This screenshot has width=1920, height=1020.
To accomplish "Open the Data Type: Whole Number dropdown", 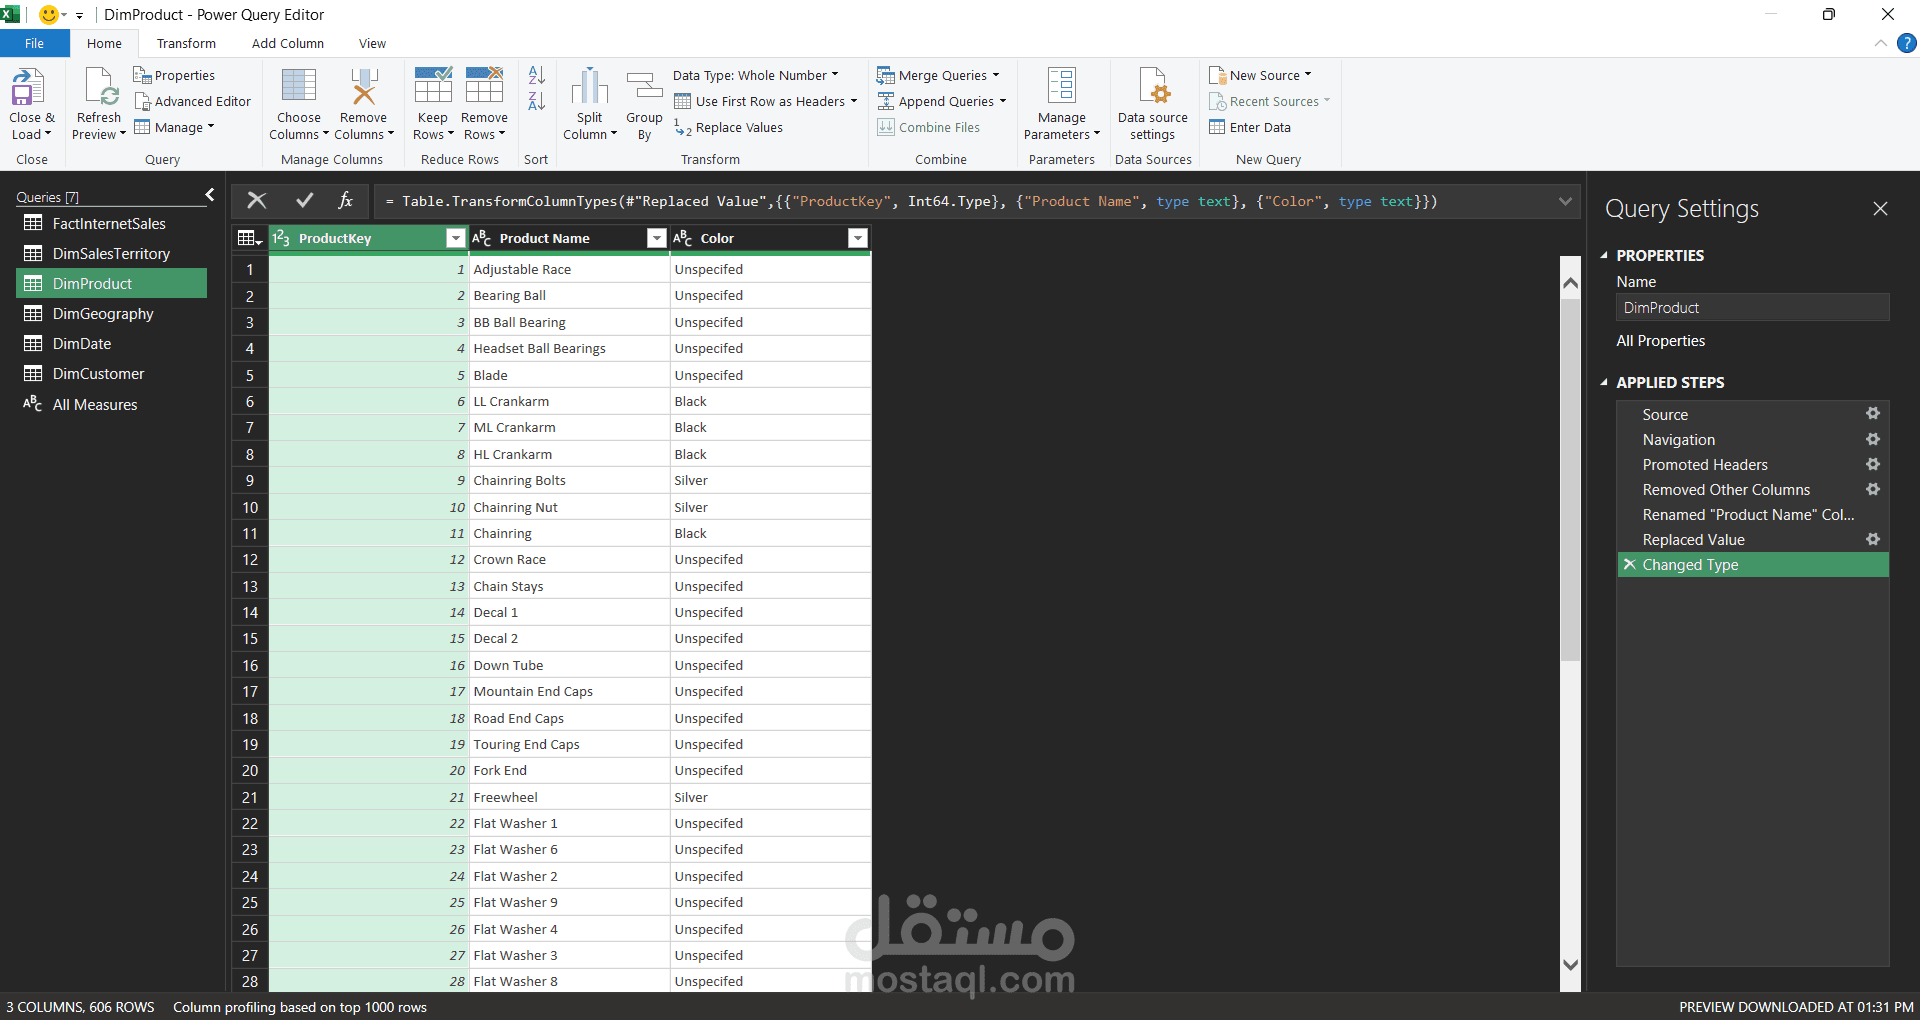I will point(756,75).
